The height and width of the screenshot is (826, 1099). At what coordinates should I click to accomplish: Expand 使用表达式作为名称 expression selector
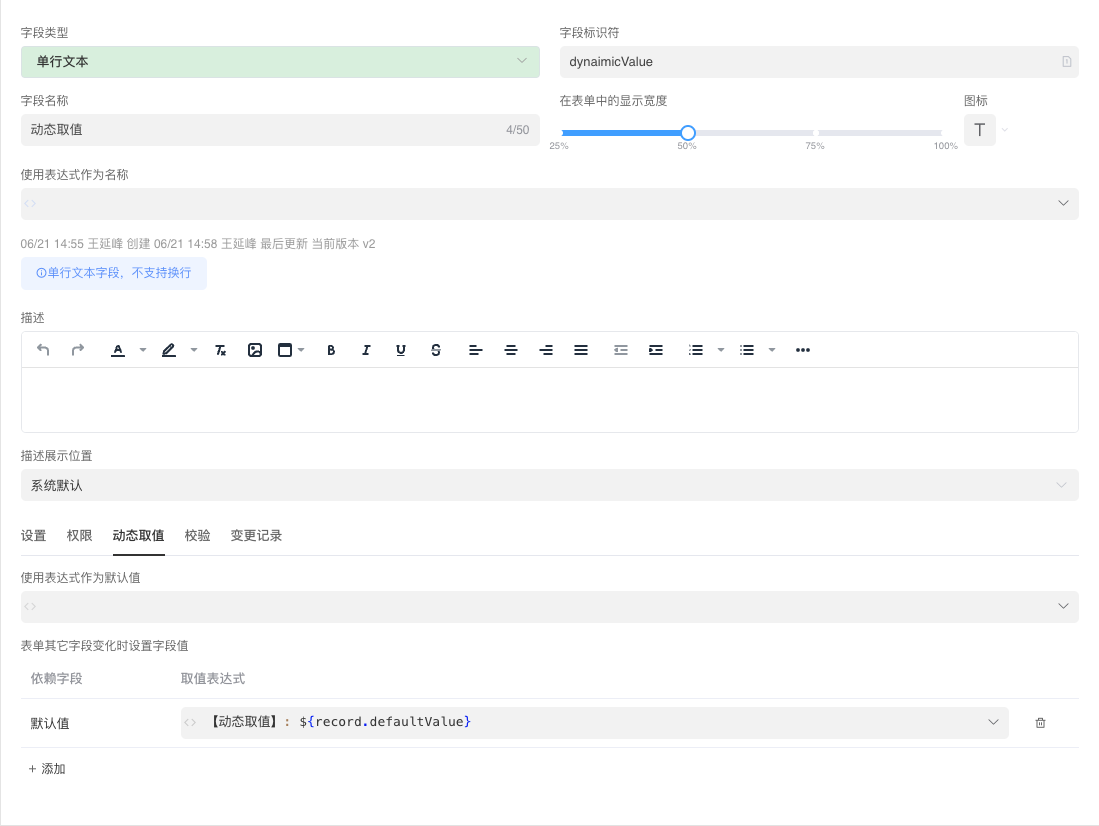pos(549,204)
